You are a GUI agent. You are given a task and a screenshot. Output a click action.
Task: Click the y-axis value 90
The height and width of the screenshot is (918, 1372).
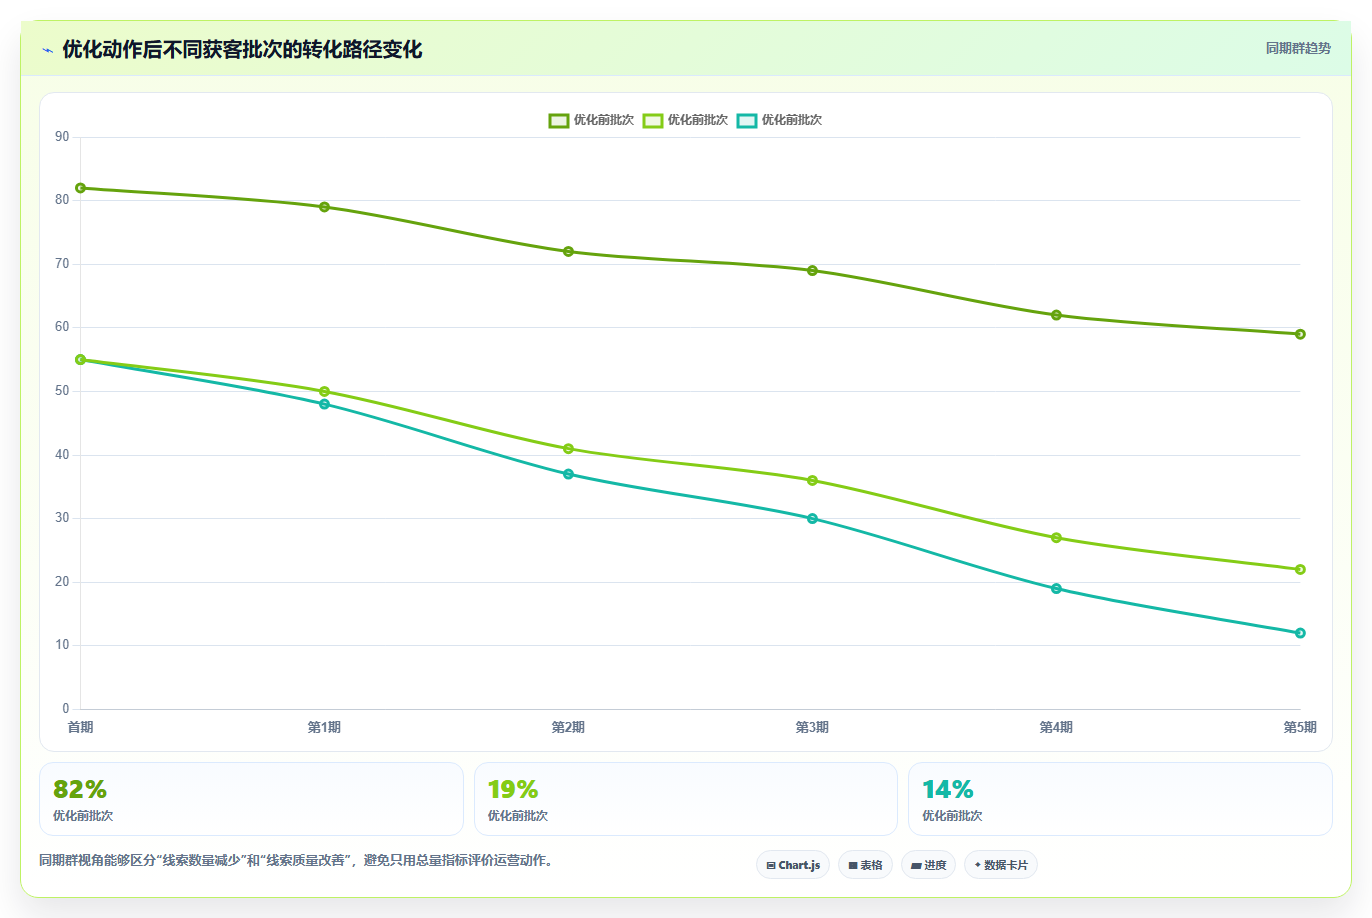point(62,137)
